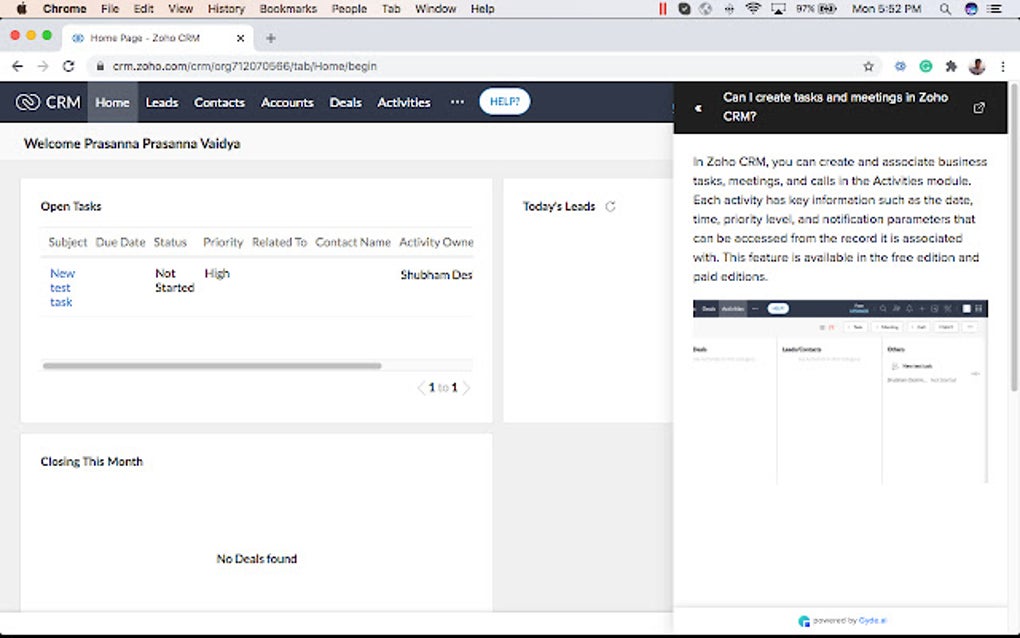This screenshot has width=1020, height=638.
Task: Click the eye-shaped extension icon in the toolbar
Action: [899, 65]
